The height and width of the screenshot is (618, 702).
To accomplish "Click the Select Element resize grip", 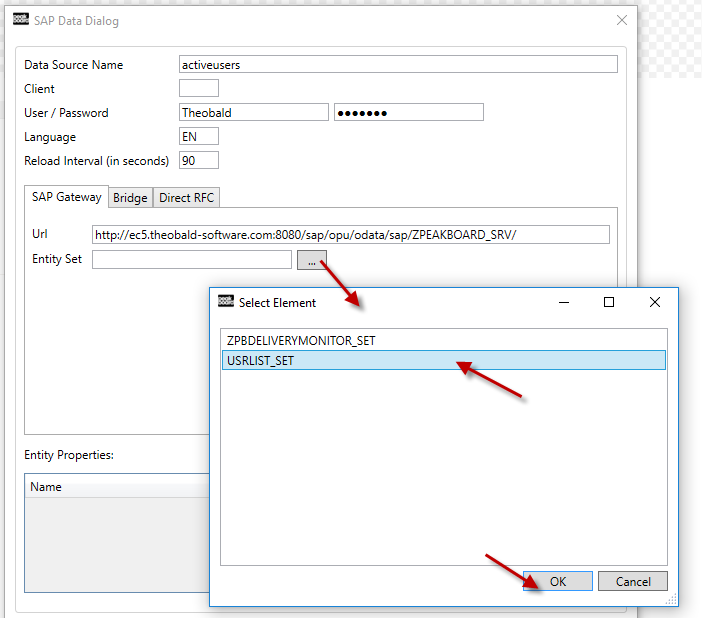I will (672, 600).
